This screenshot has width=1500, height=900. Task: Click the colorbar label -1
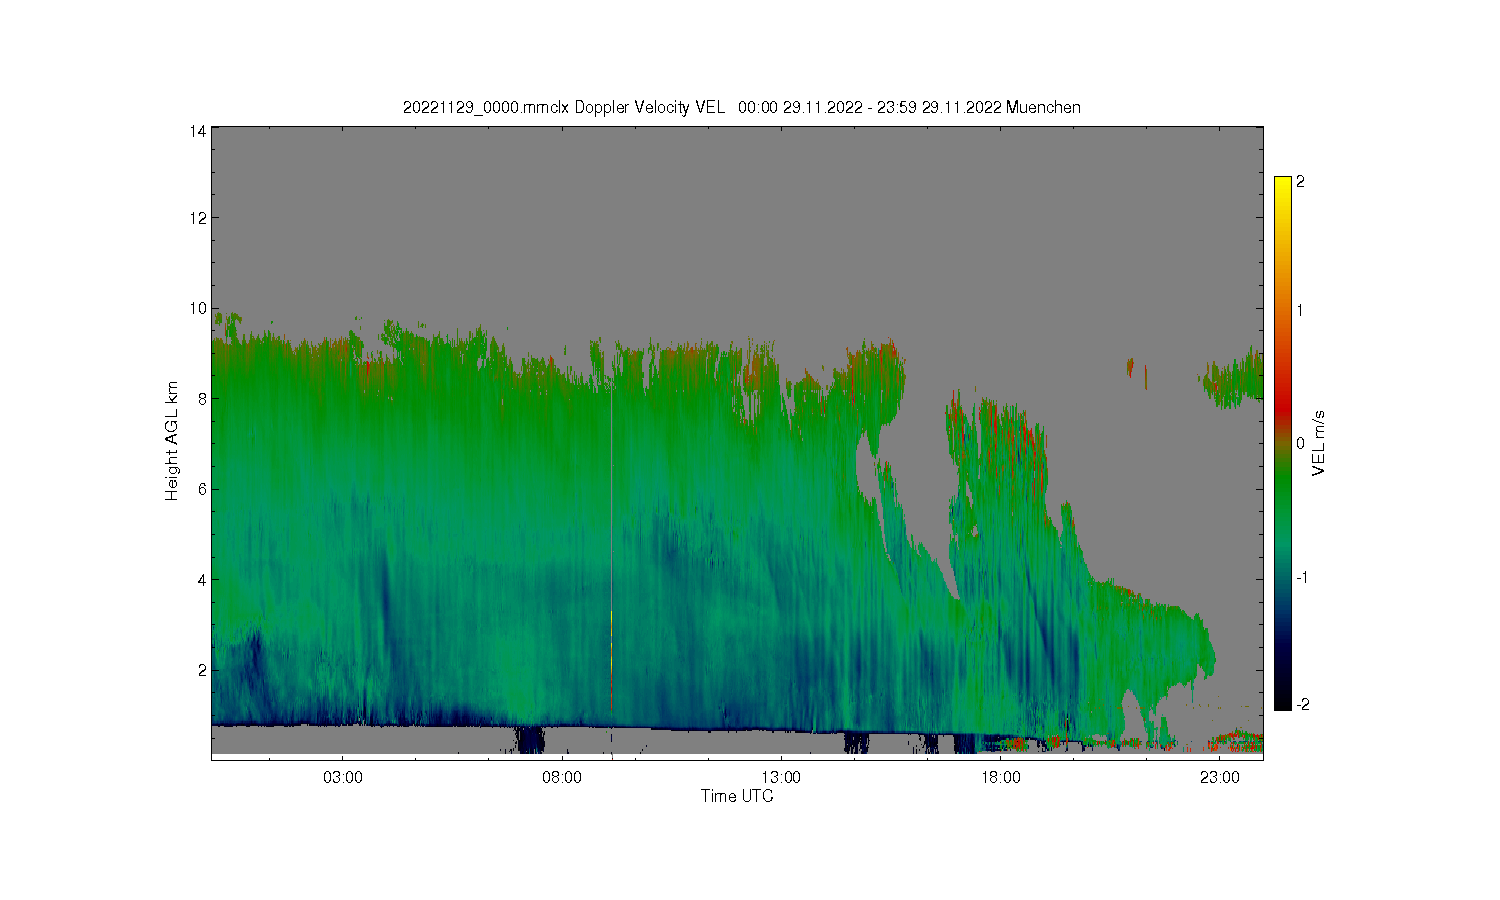click(1303, 578)
